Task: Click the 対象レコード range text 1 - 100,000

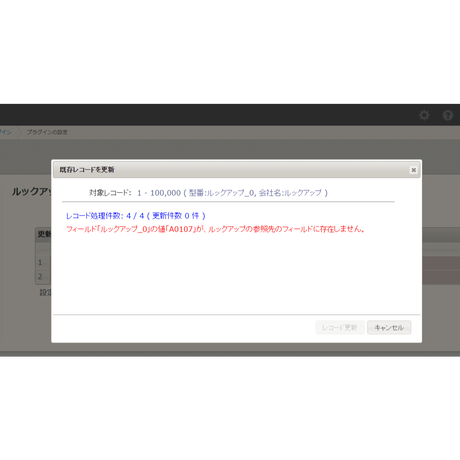Action: click(x=159, y=193)
